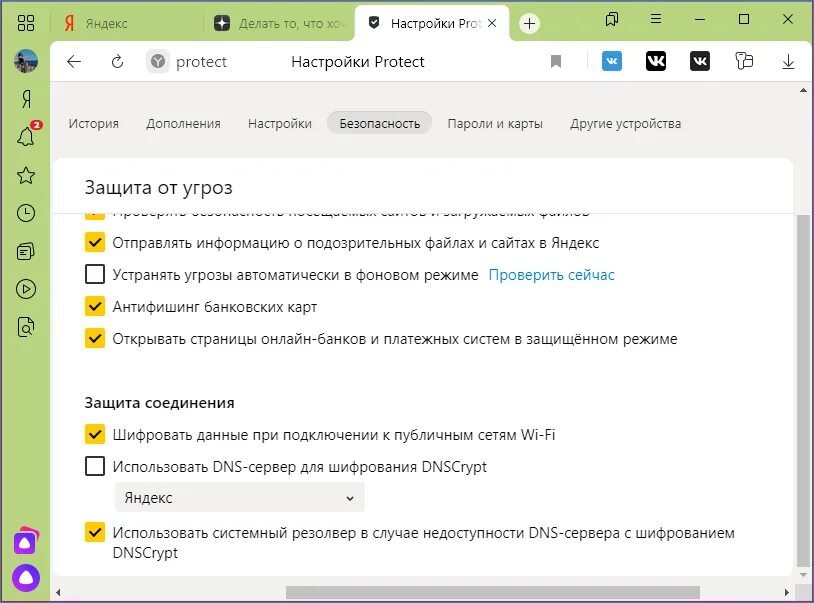Reload the page
Viewport: 814px width, 603px height.
pyautogui.click(x=117, y=62)
